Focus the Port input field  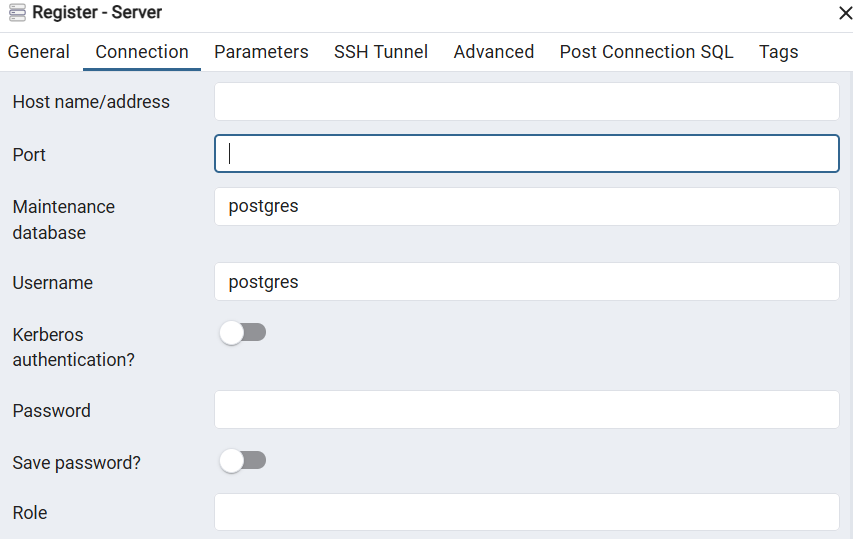click(x=526, y=154)
